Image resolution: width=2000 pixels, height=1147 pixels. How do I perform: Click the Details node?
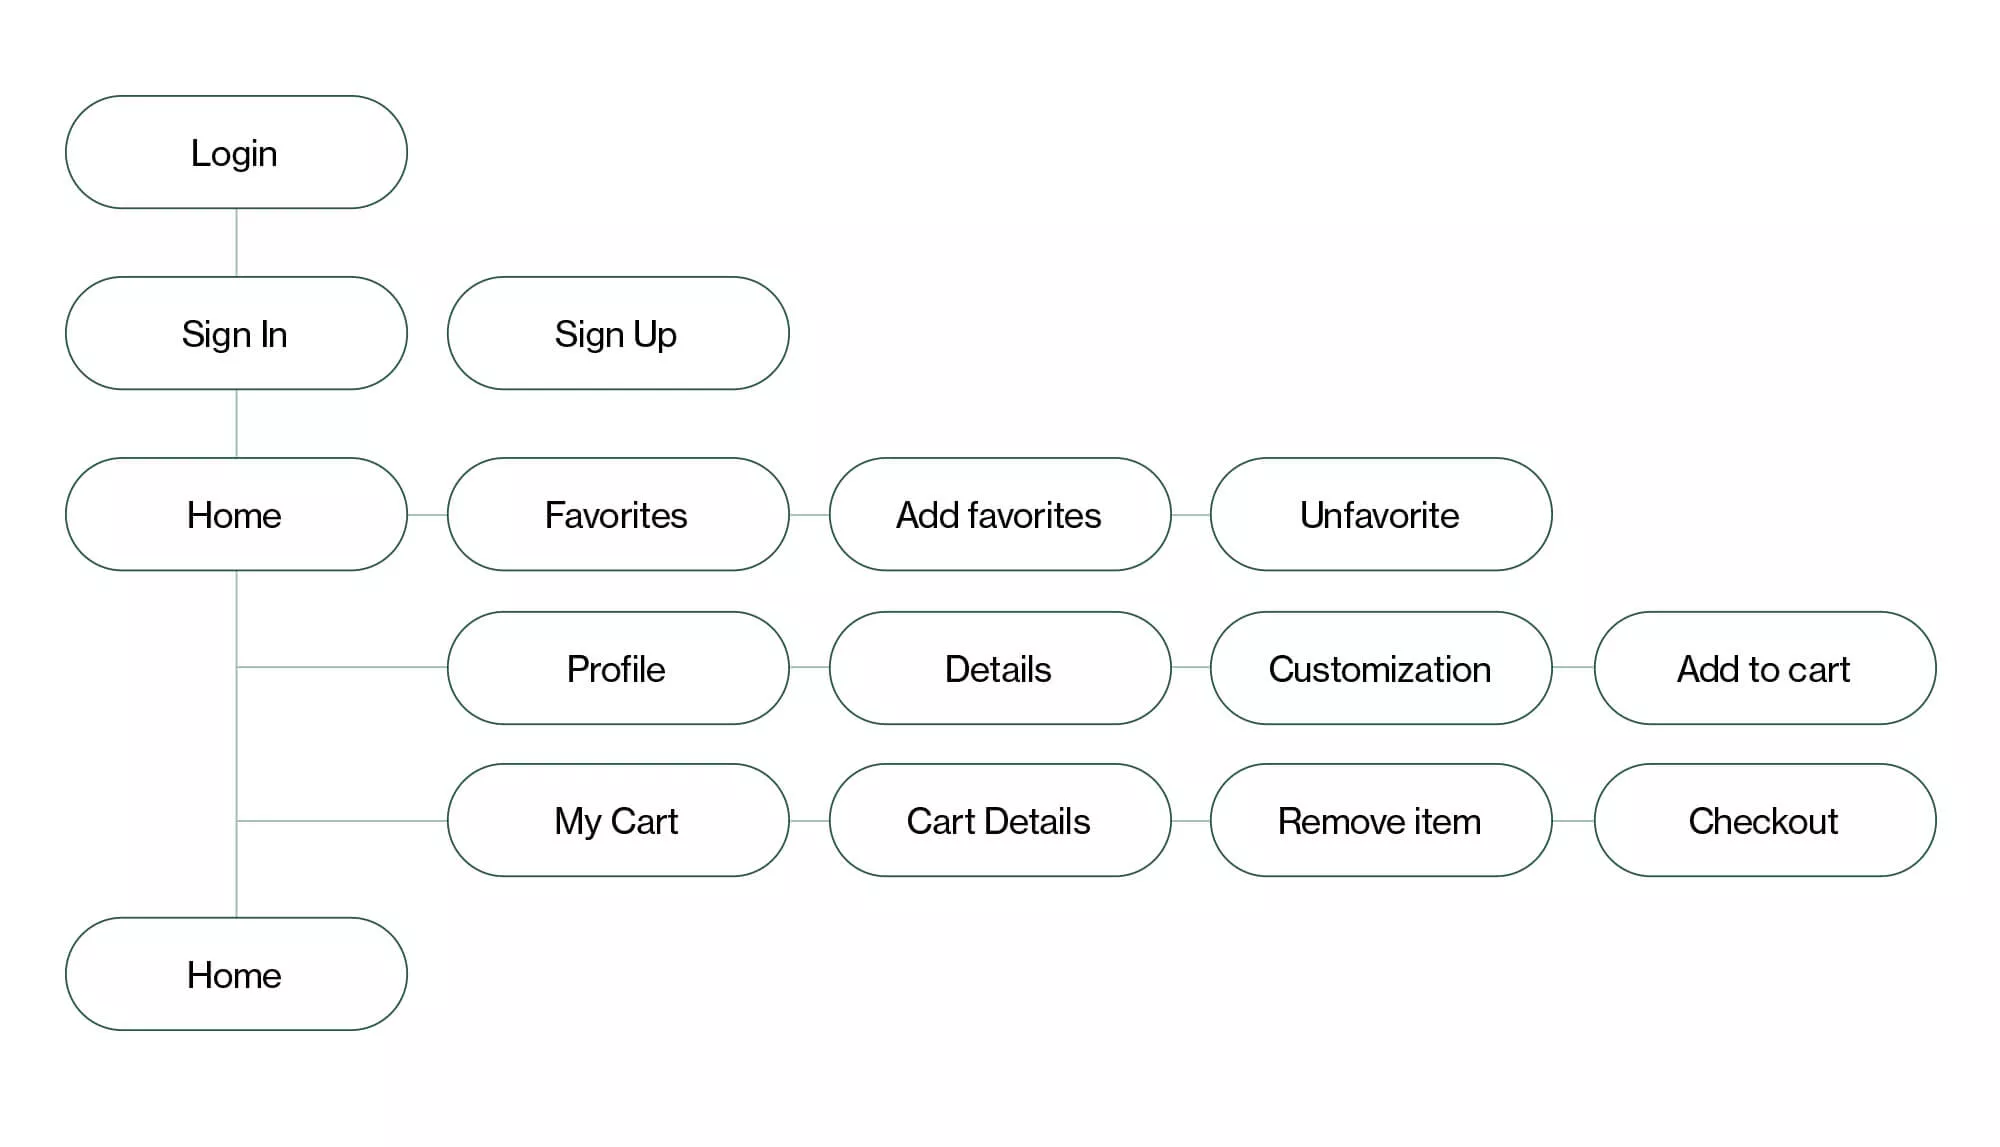1000,668
